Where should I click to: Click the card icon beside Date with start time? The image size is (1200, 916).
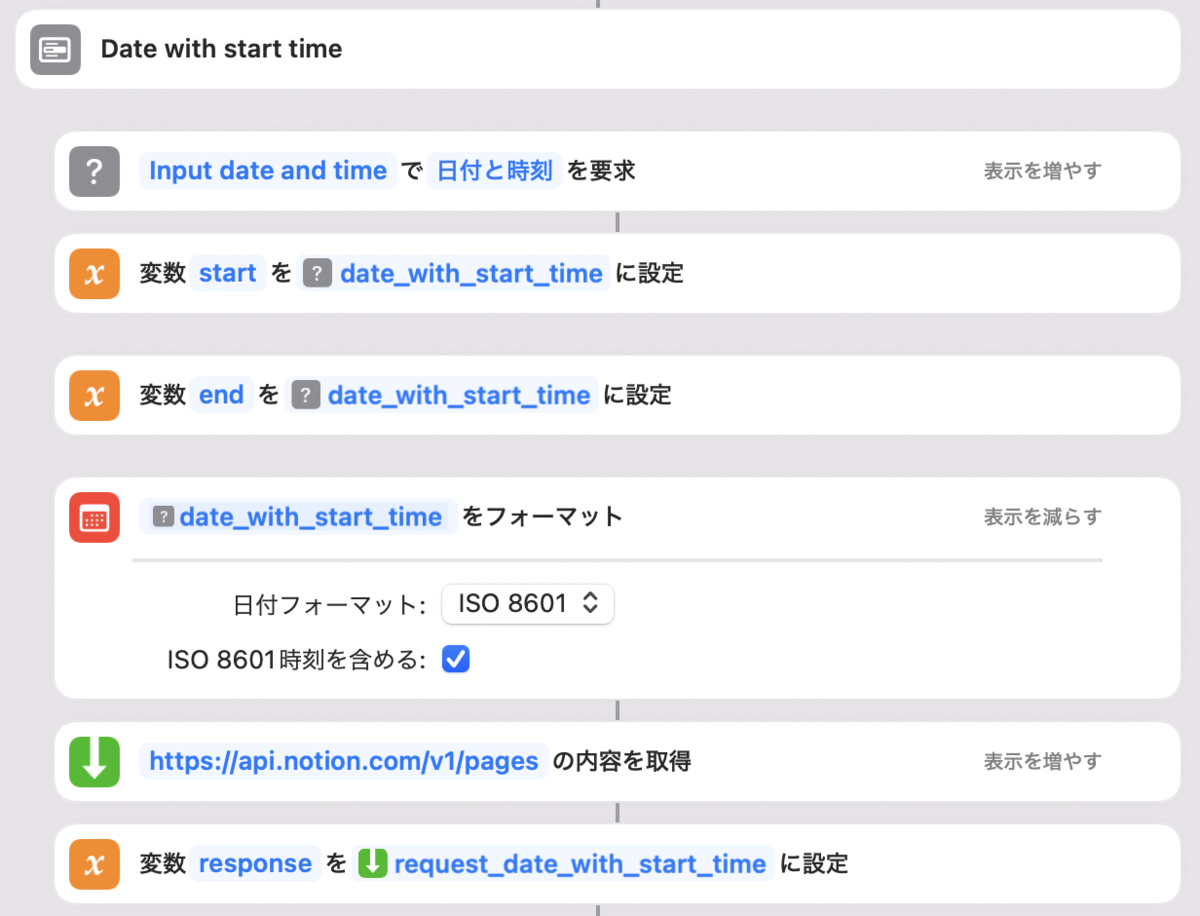click(55, 49)
